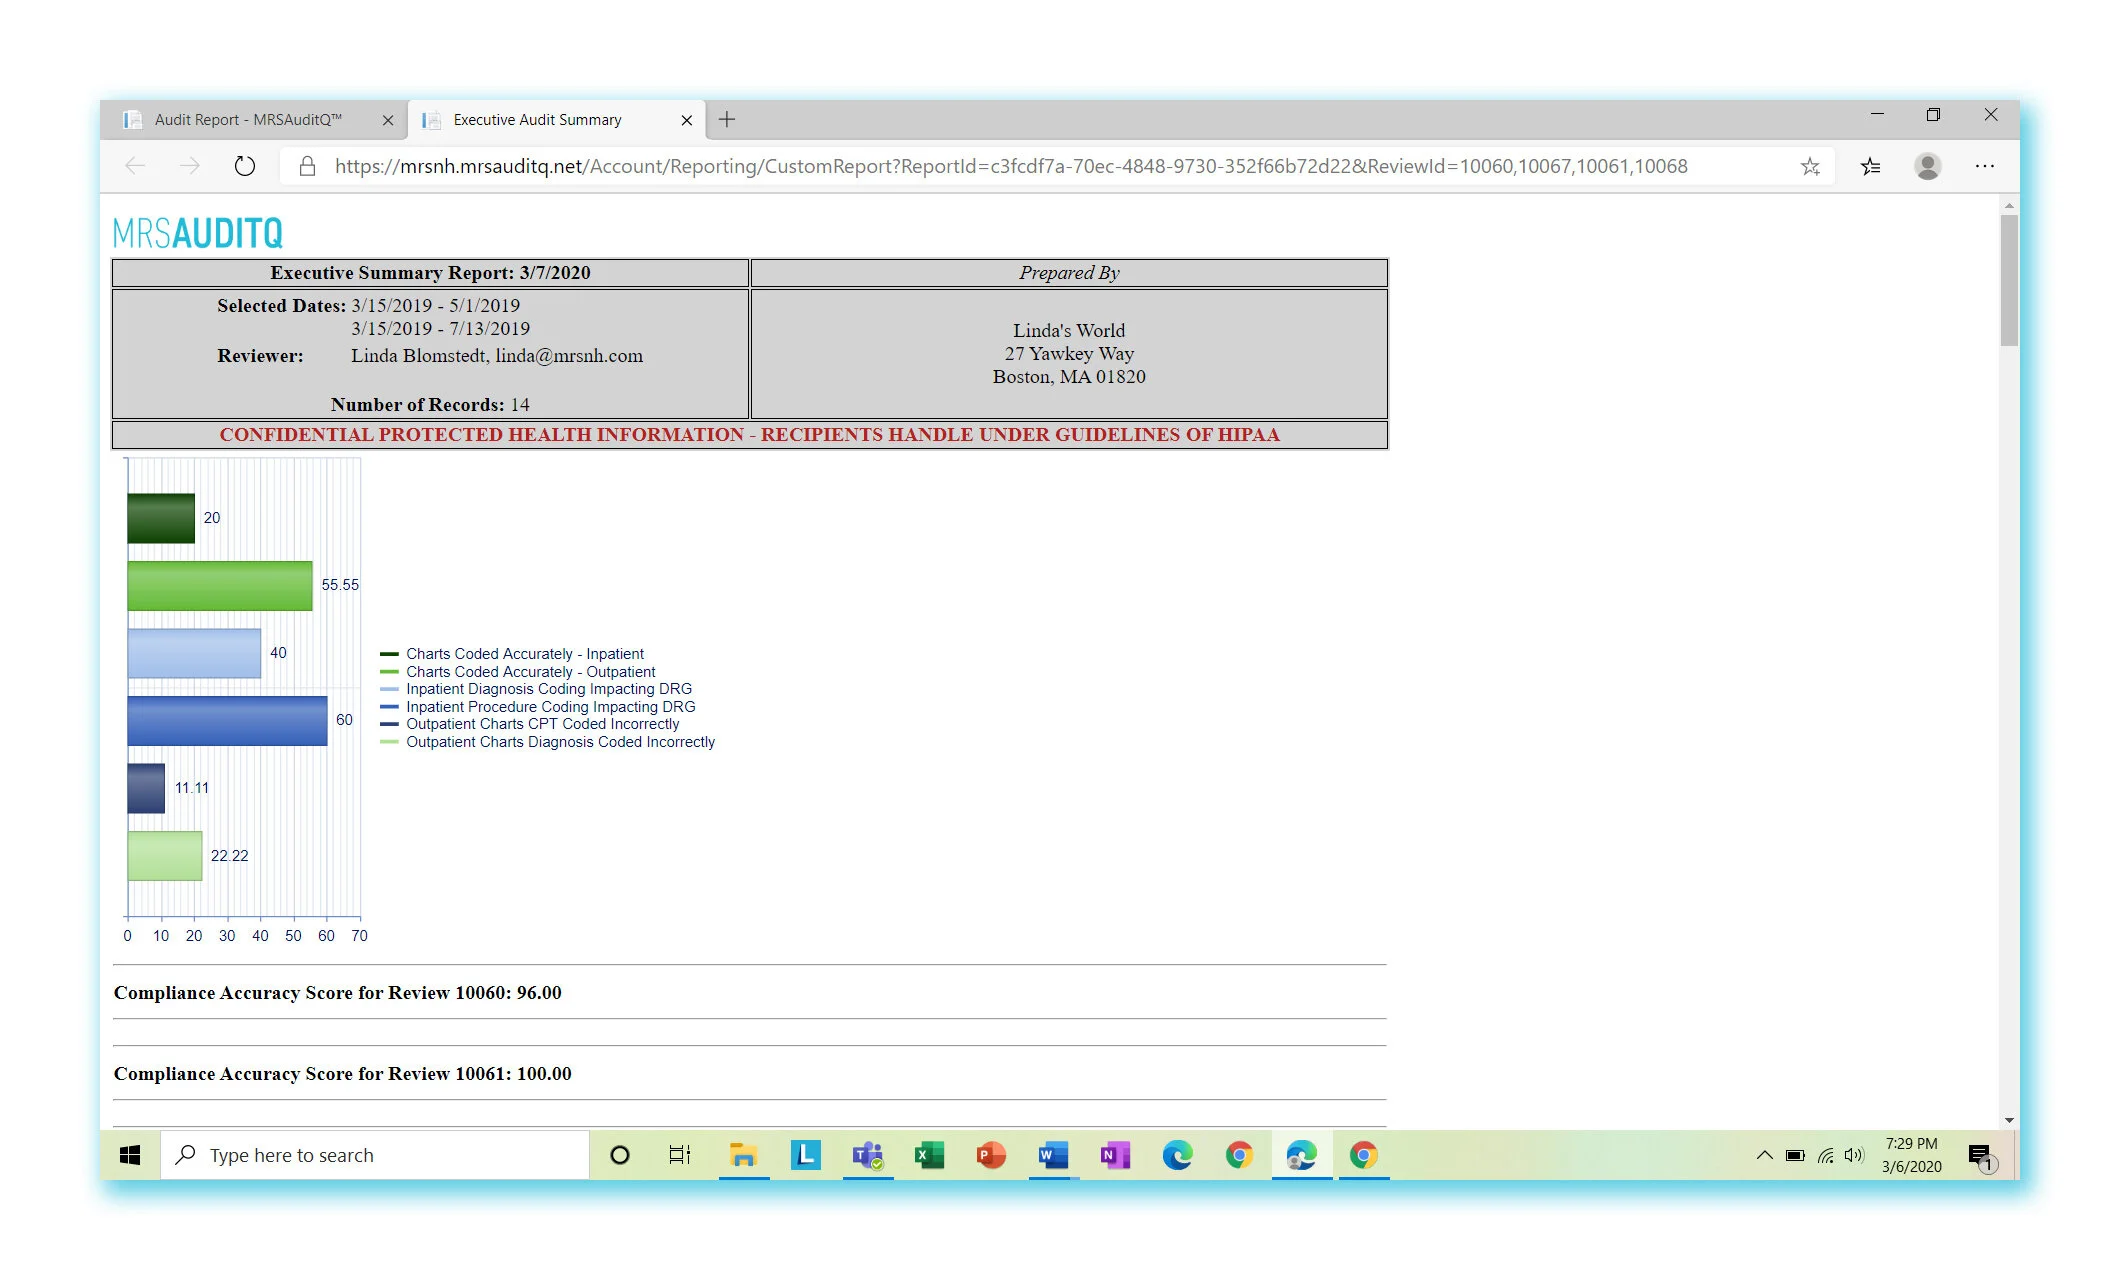This screenshot has height=1280, width=2120.
Task: Click the back navigation arrow
Action: (135, 166)
